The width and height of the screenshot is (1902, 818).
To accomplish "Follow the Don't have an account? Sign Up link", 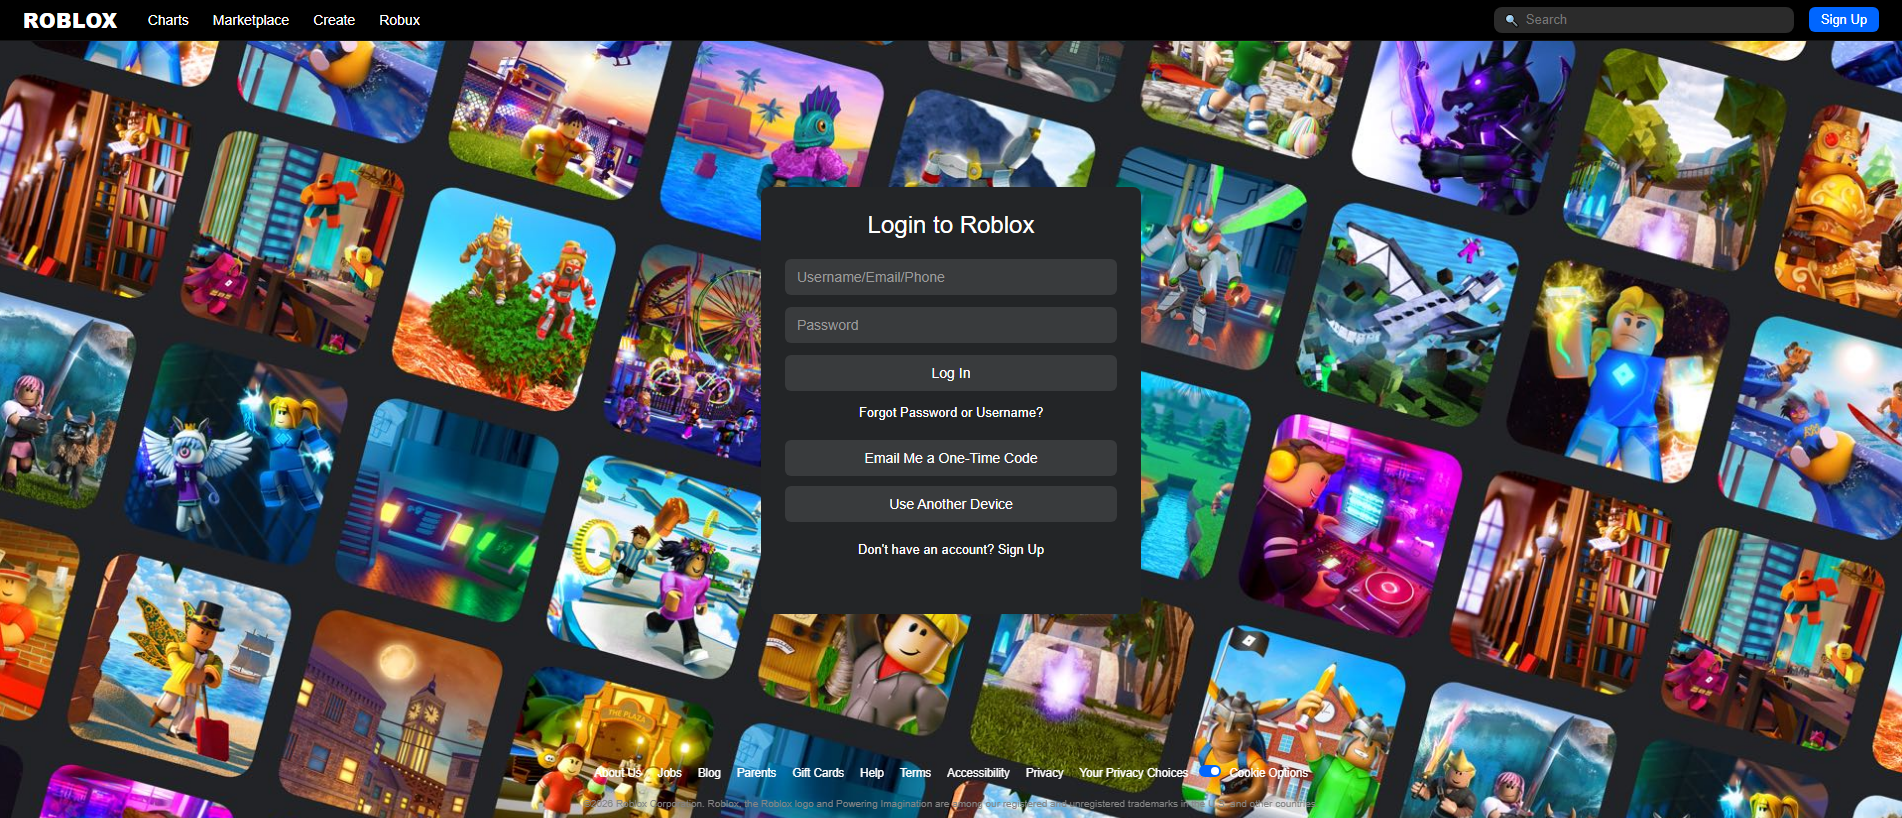I will click(951, 549).
